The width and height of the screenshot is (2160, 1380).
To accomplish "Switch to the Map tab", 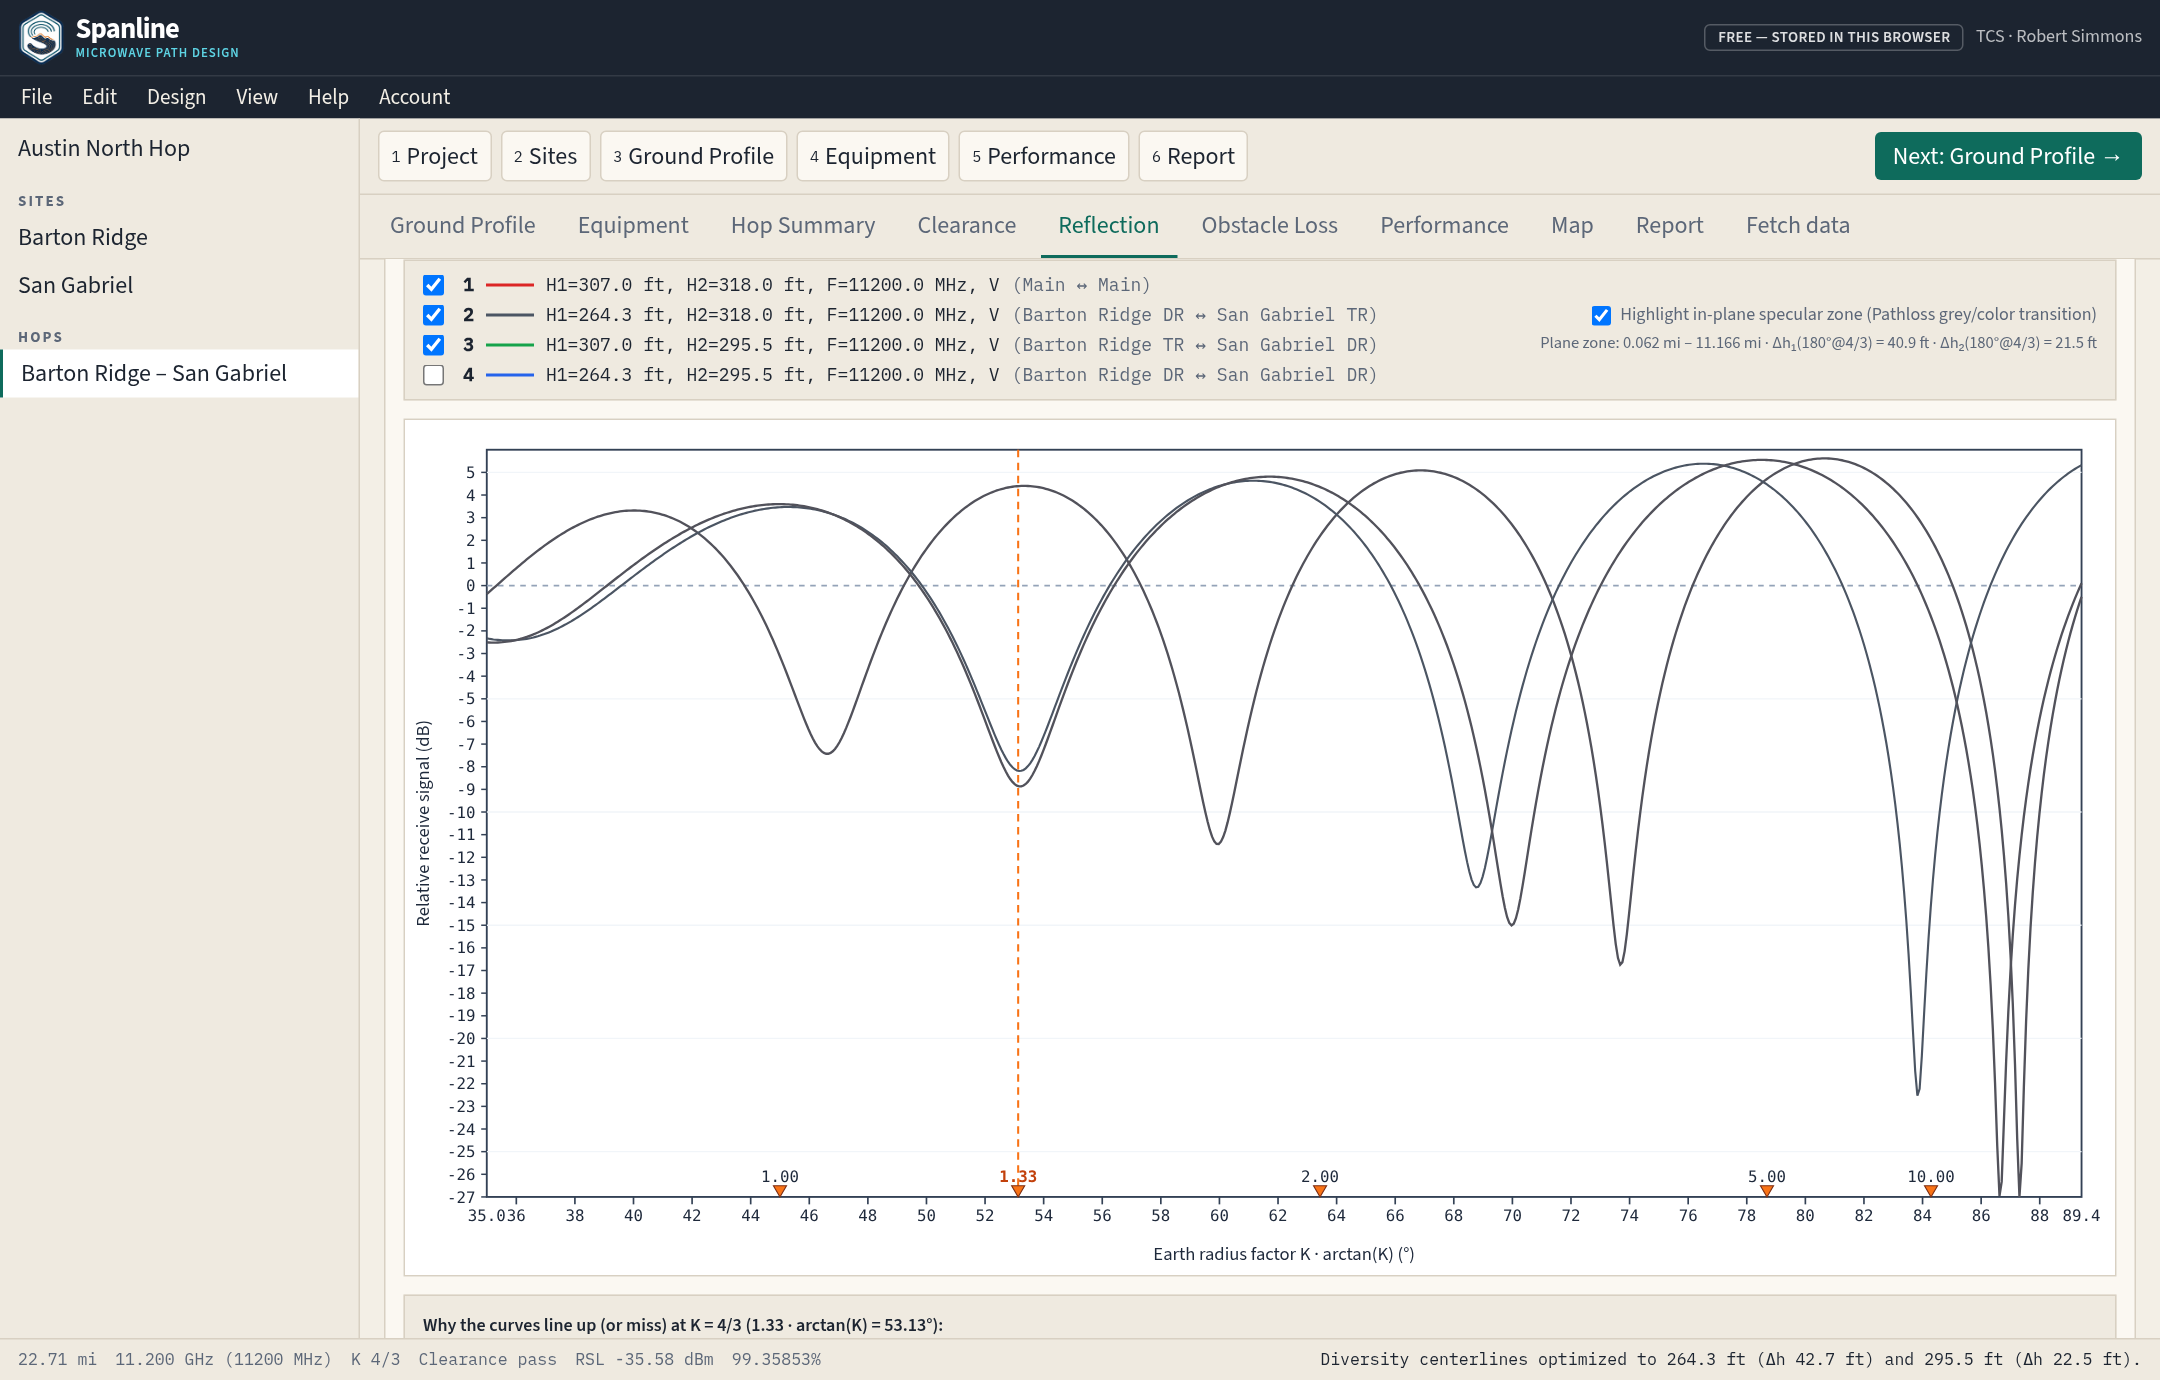I will (1572, 226).
